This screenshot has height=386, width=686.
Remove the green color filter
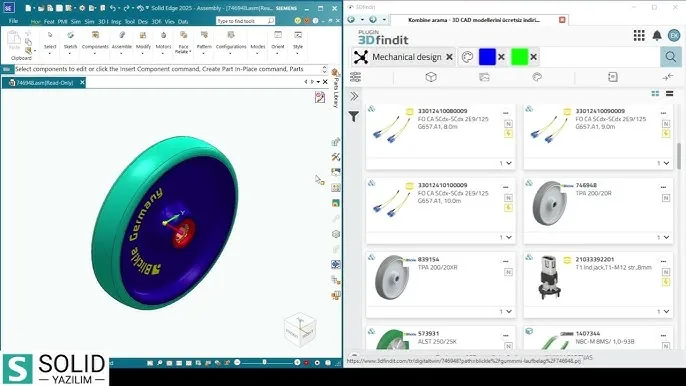(533, 57)
